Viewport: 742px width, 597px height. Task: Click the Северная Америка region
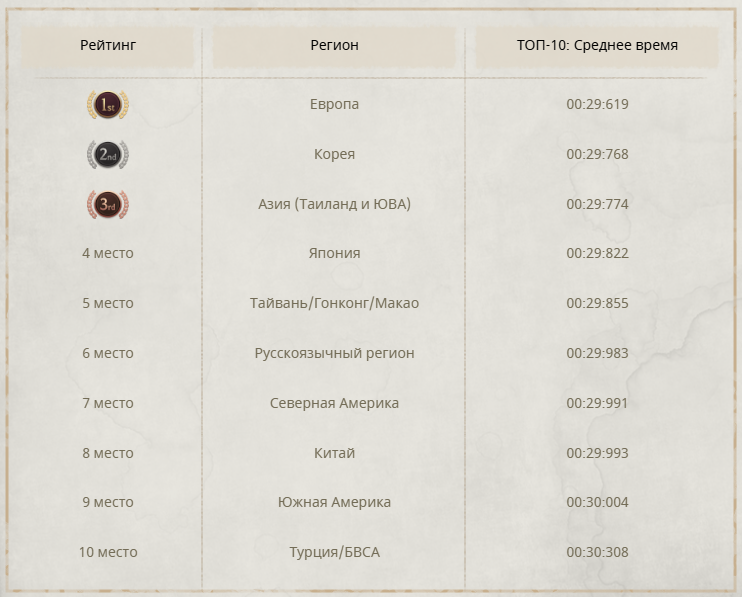(334, 403)
